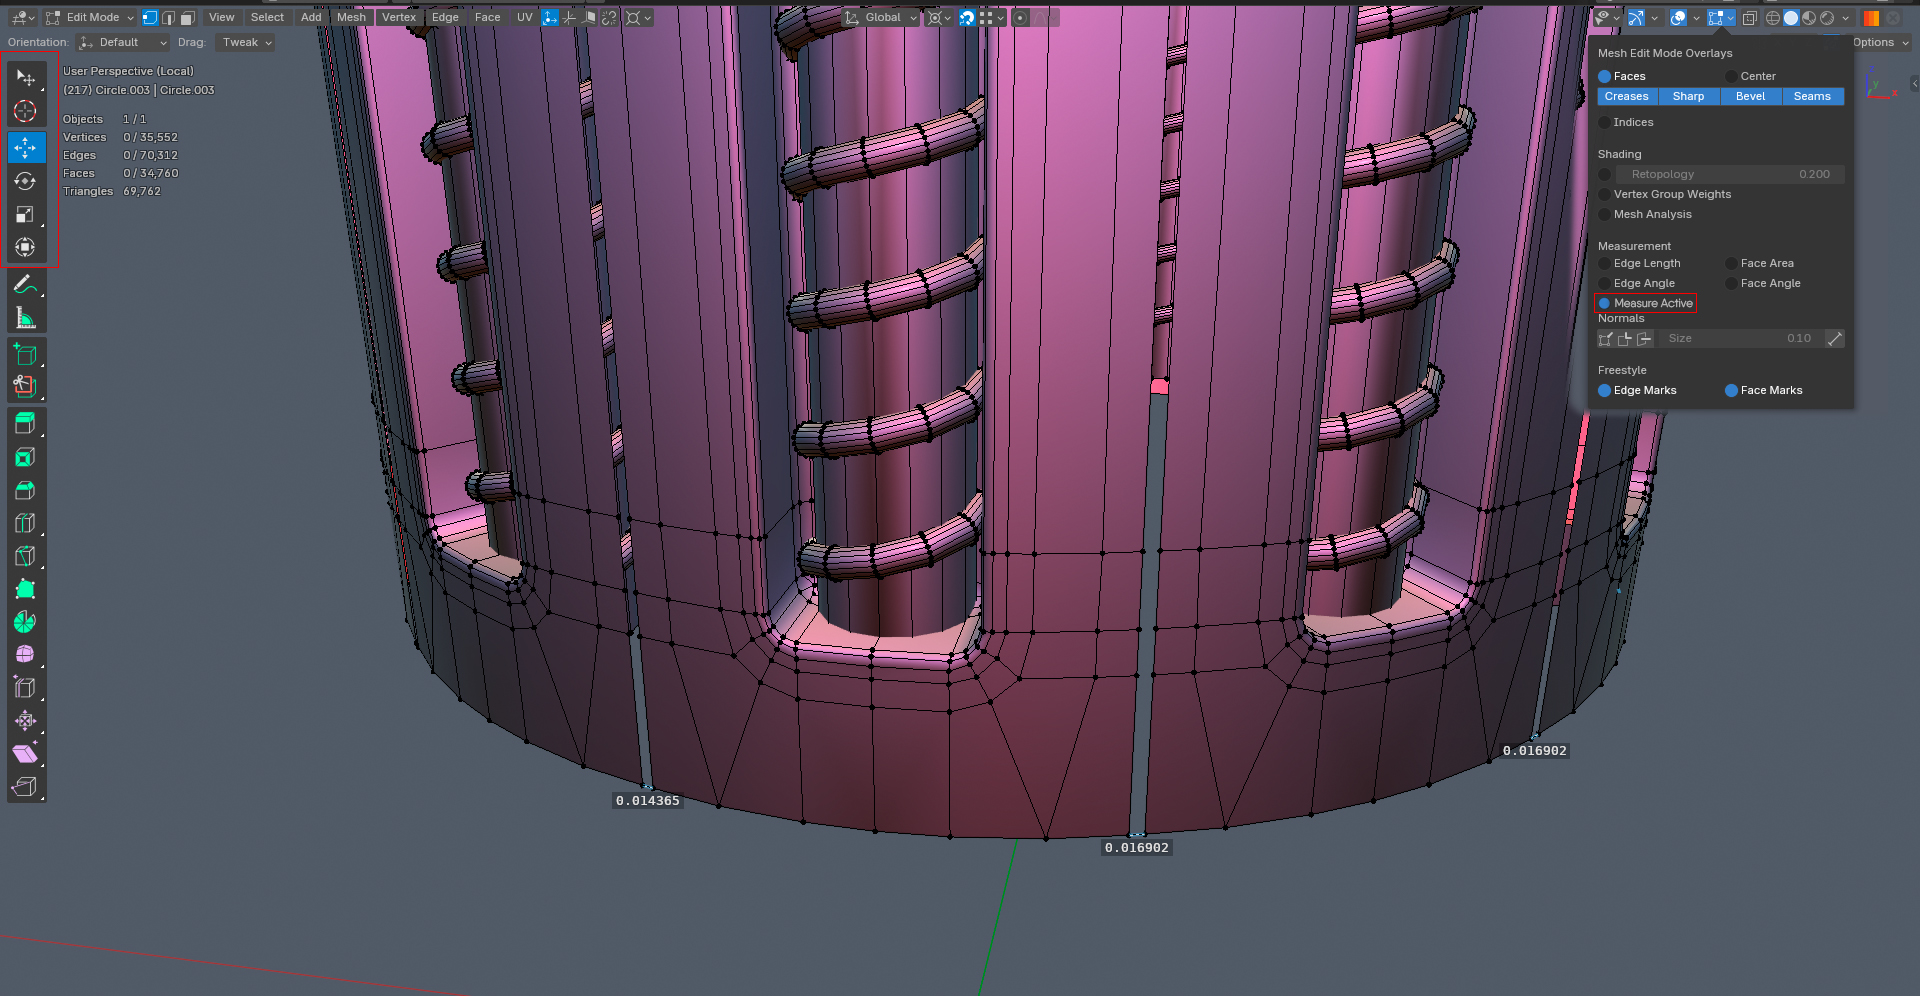The width and height of the screenshot is (1920, 996).
Task: Open the Edit Mode dropdown
Action: click(90, 17)
